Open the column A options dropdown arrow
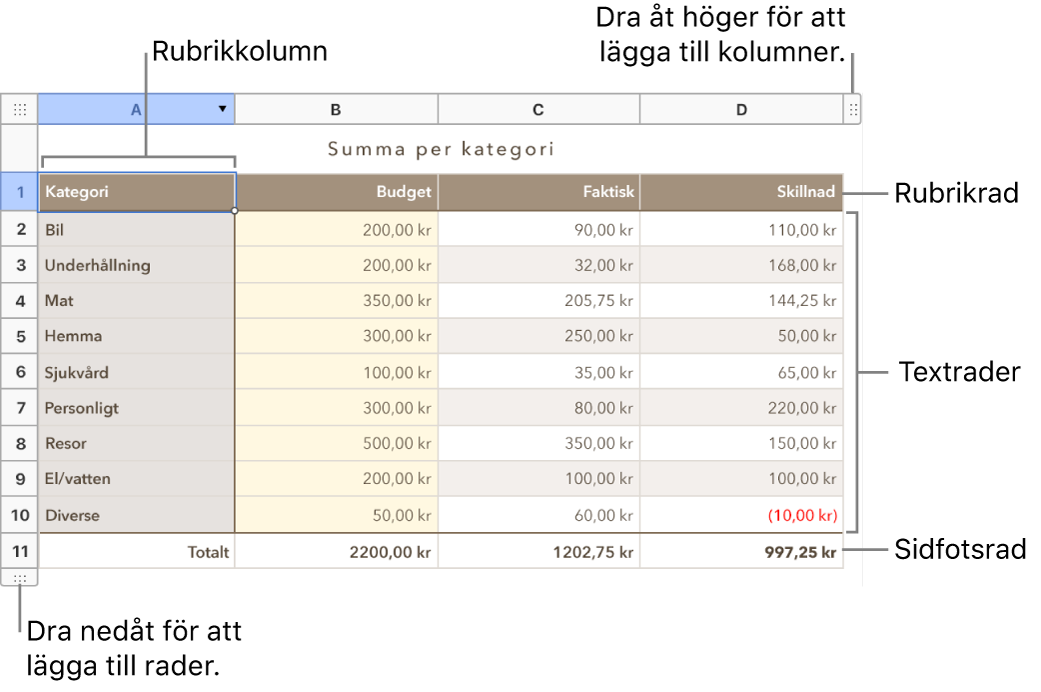Viewport: 1041px width, 692px height. [x=220, y=108]
